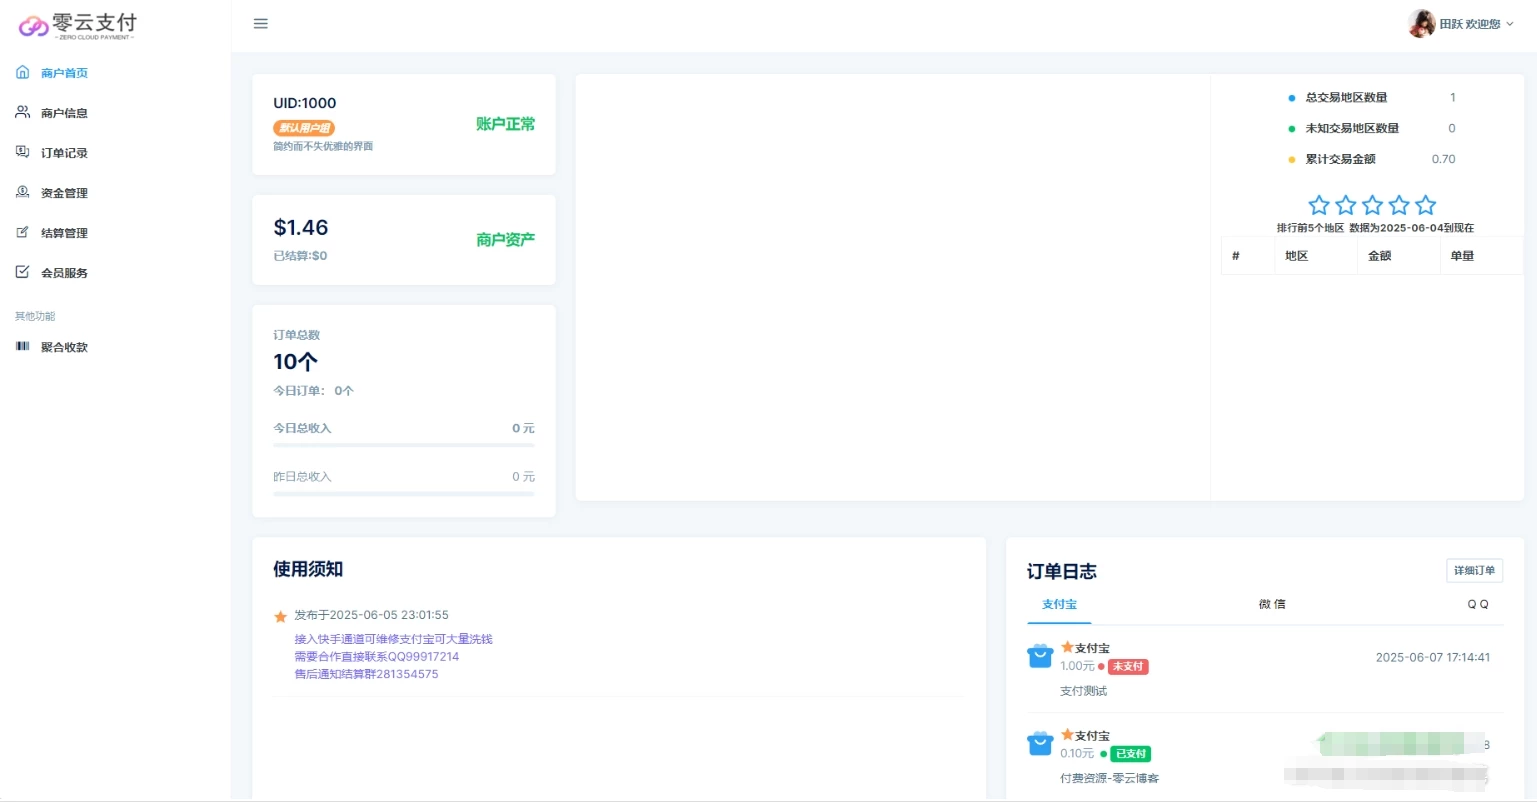Viewport: 1537px width, 802px height.
Task: Click the 详细订单 button
Action: coord(1474,570)
